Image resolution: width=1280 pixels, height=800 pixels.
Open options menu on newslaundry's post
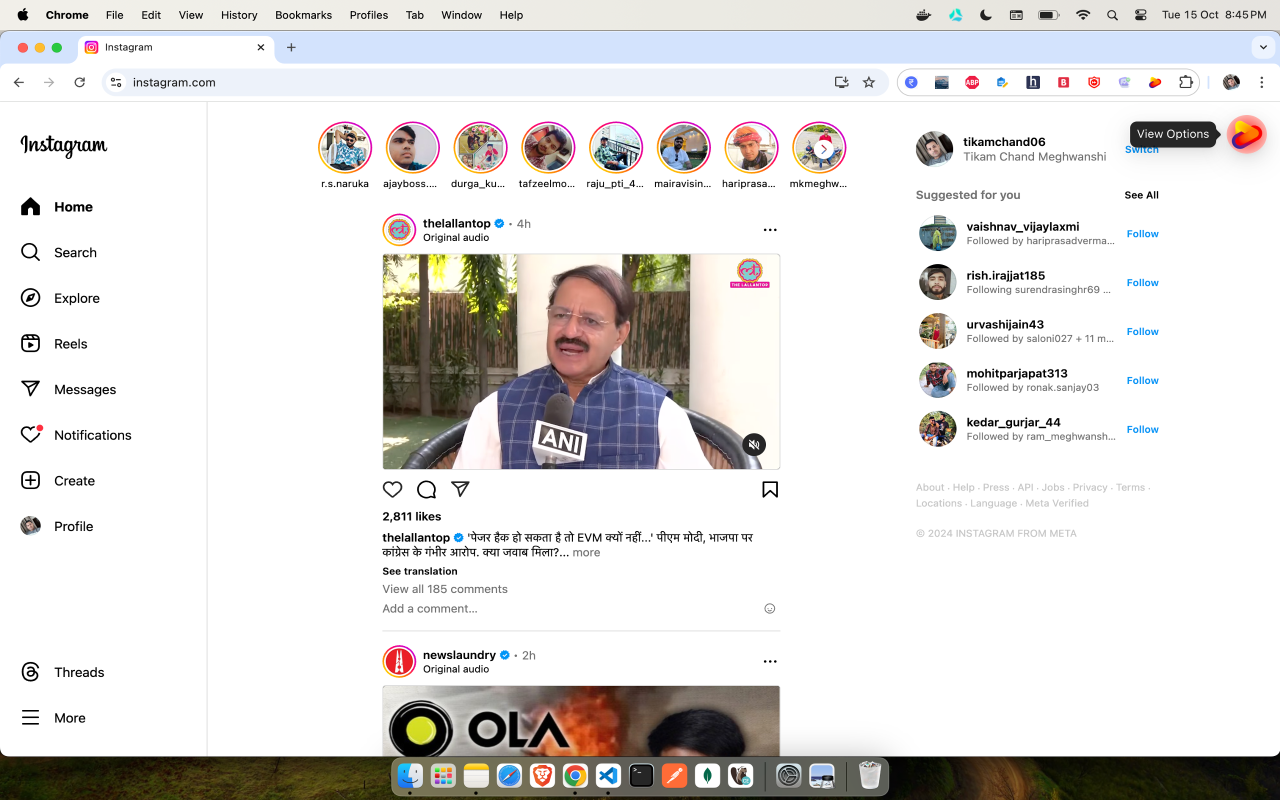point(769,661)
